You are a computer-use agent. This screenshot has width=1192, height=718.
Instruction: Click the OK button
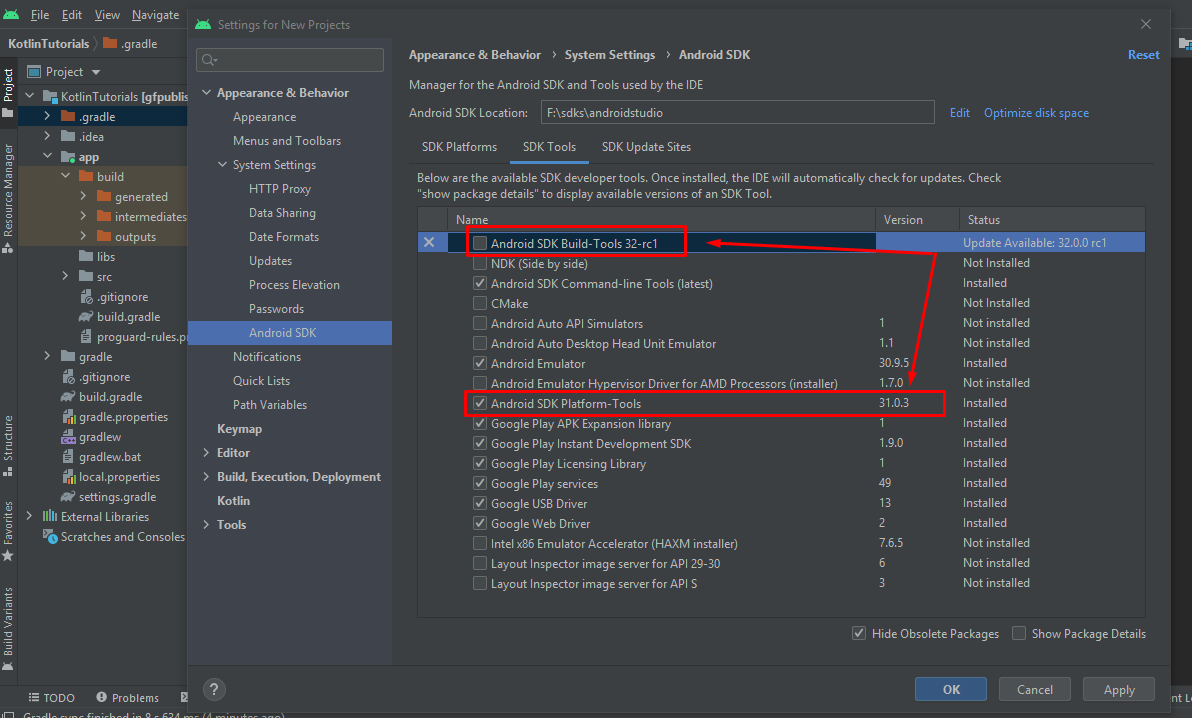click(951, 689)
